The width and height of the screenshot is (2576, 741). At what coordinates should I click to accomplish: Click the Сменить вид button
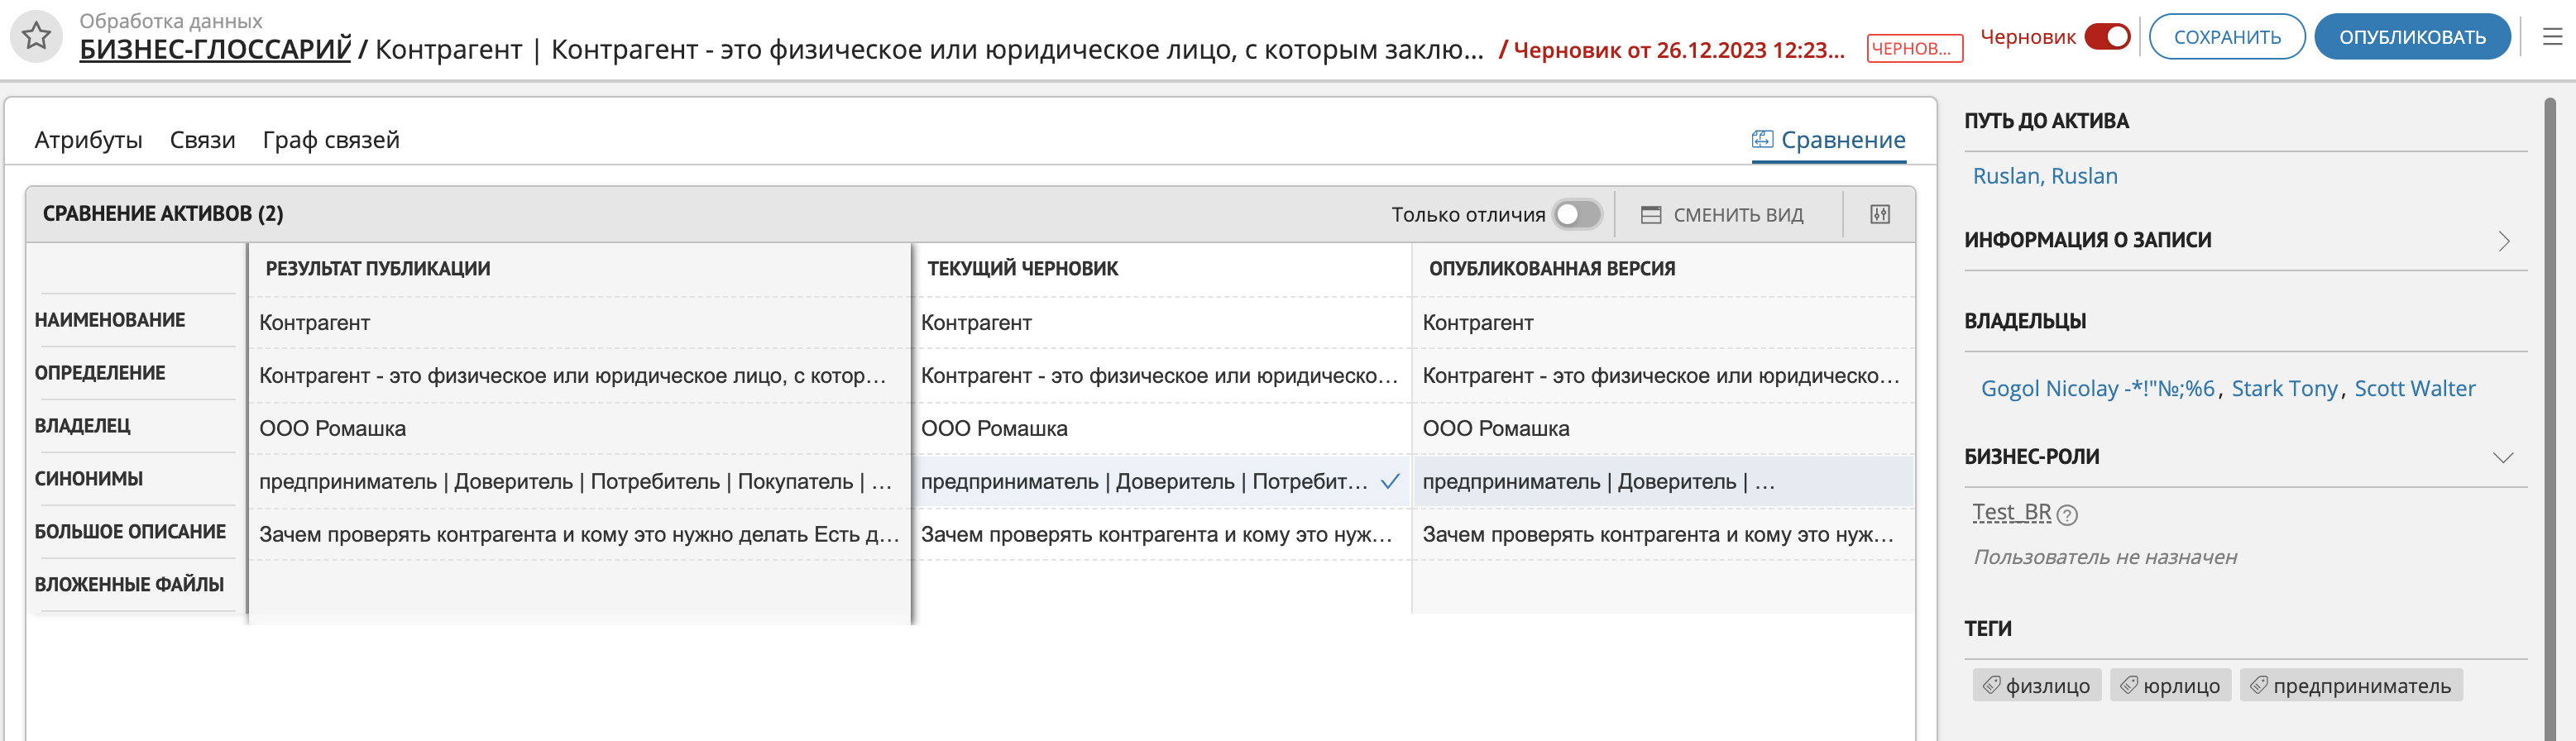(1722, 215)
